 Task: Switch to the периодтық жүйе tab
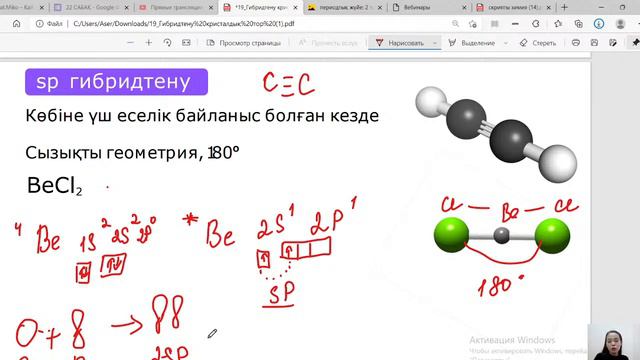point(345,7)
